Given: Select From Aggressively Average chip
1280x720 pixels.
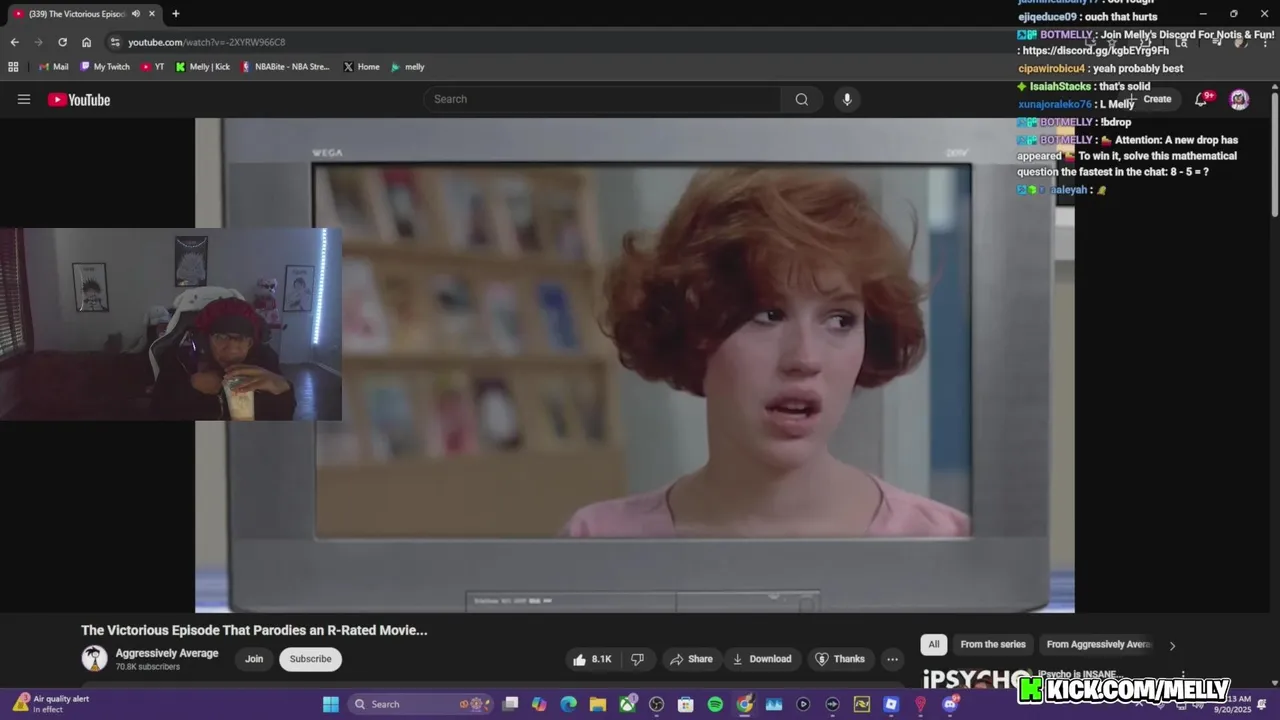Looking at the screenshot, I should click(1099, 645).
